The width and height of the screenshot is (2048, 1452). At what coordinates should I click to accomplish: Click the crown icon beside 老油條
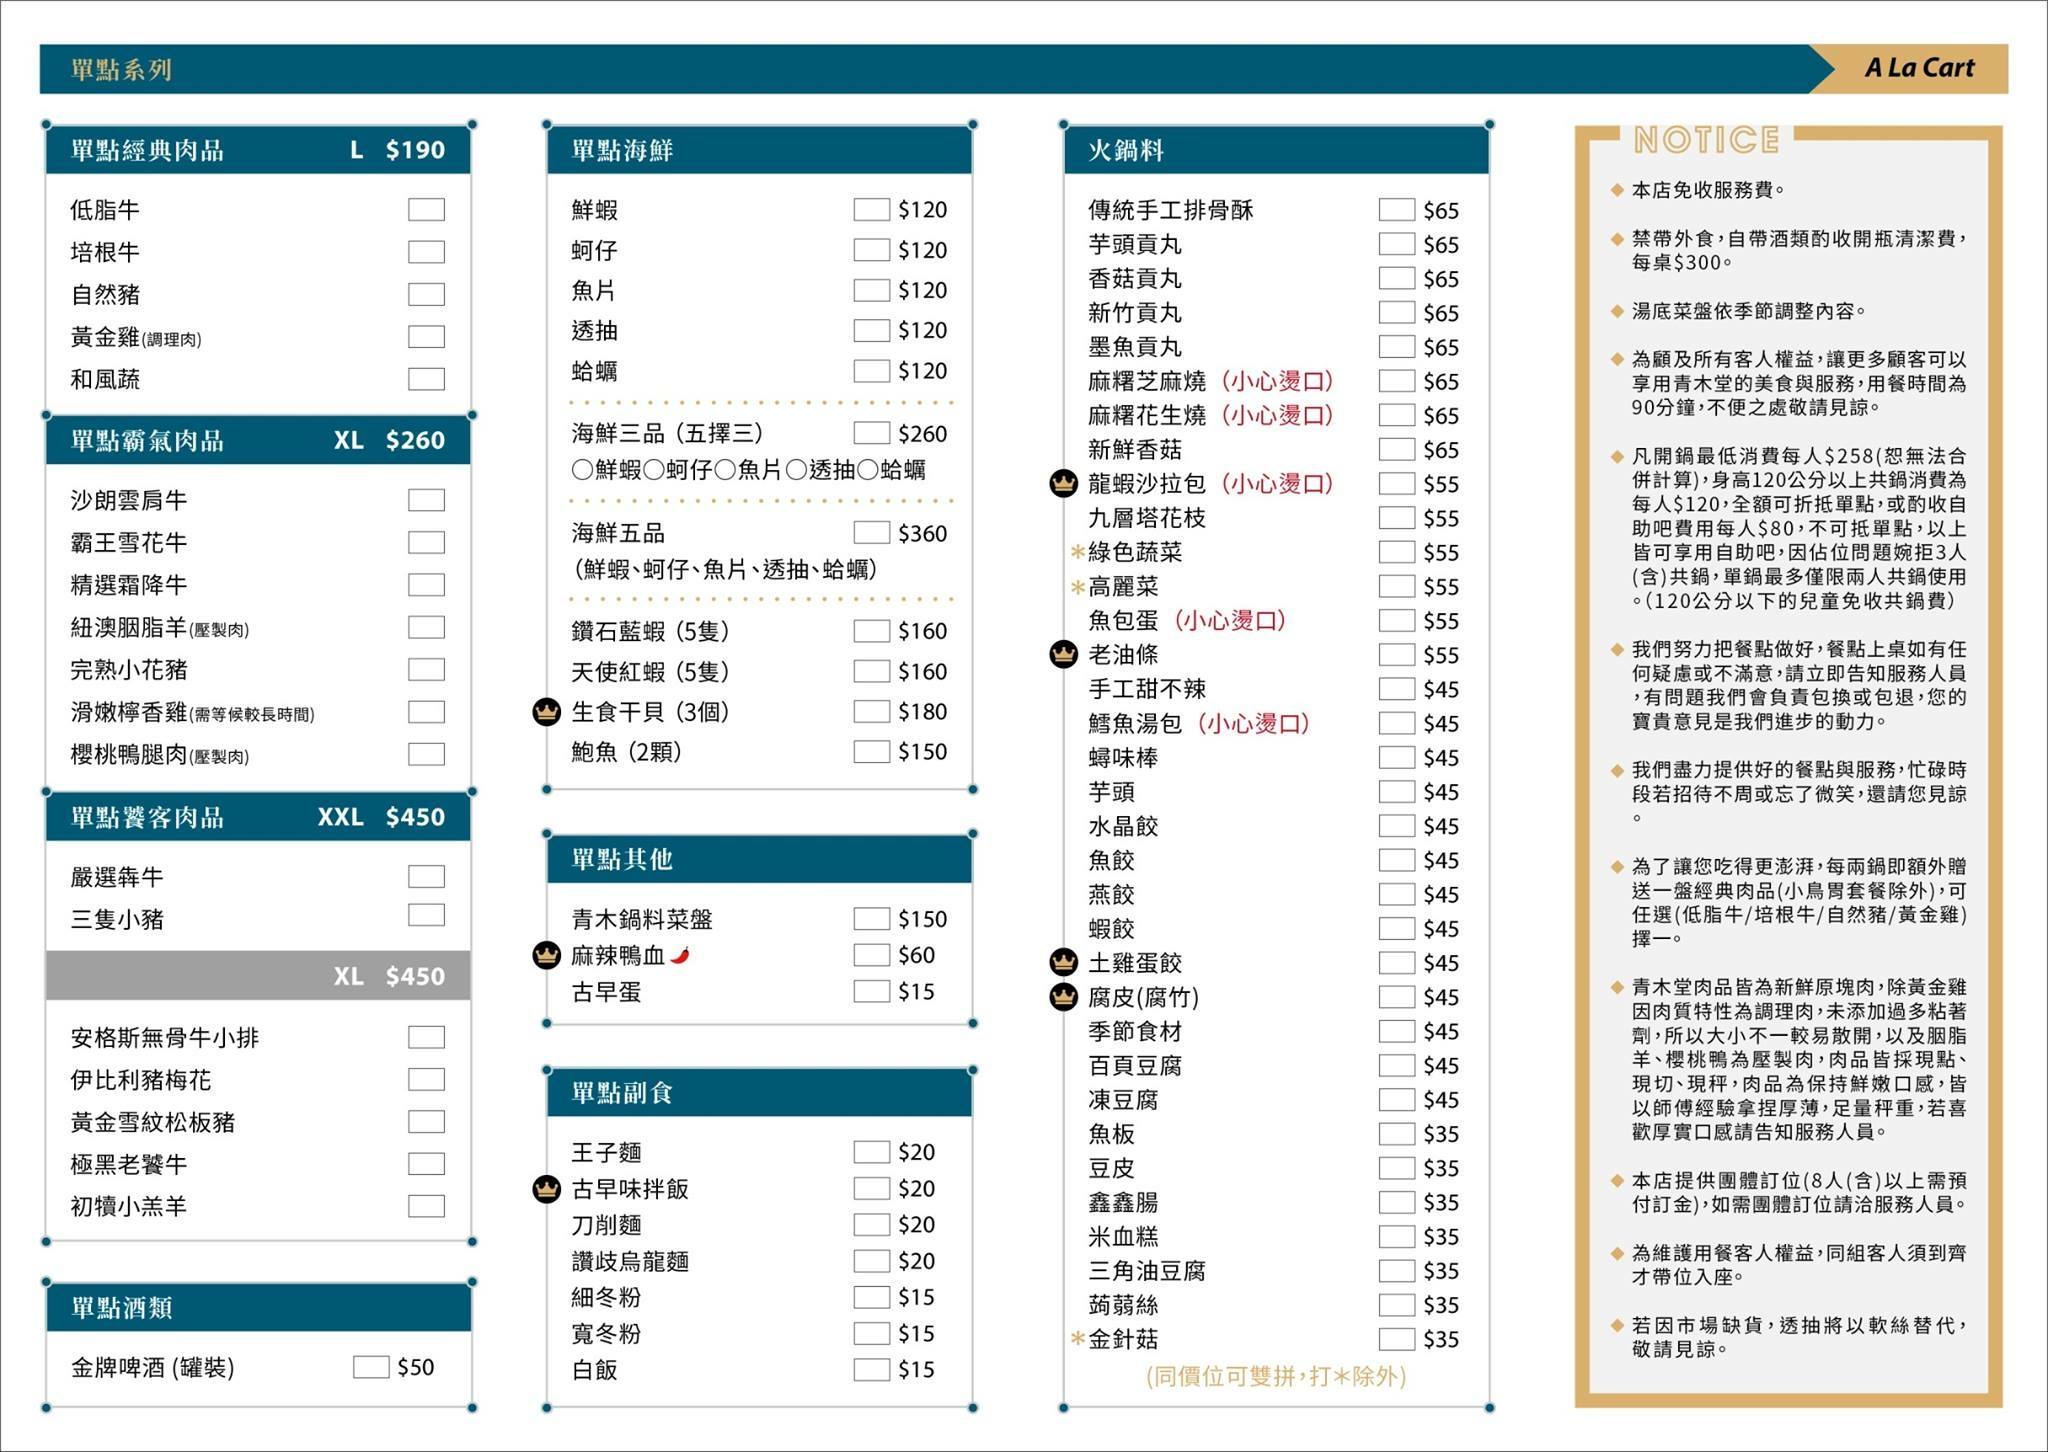point(1063,655)
